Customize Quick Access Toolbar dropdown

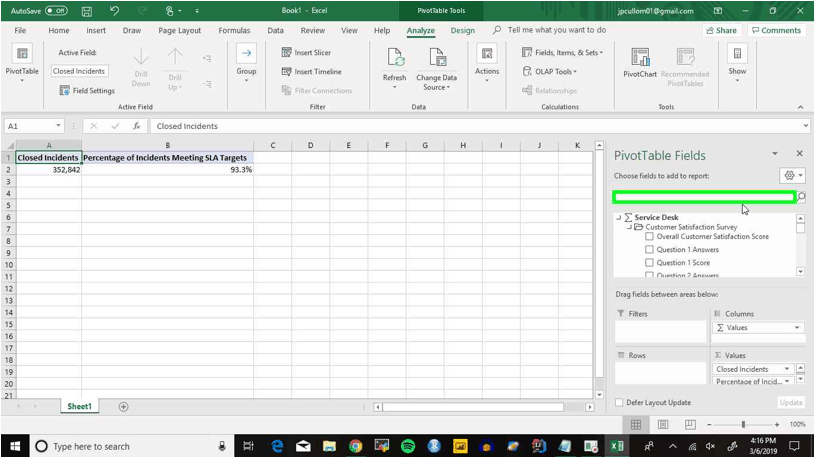click(197, 11)
